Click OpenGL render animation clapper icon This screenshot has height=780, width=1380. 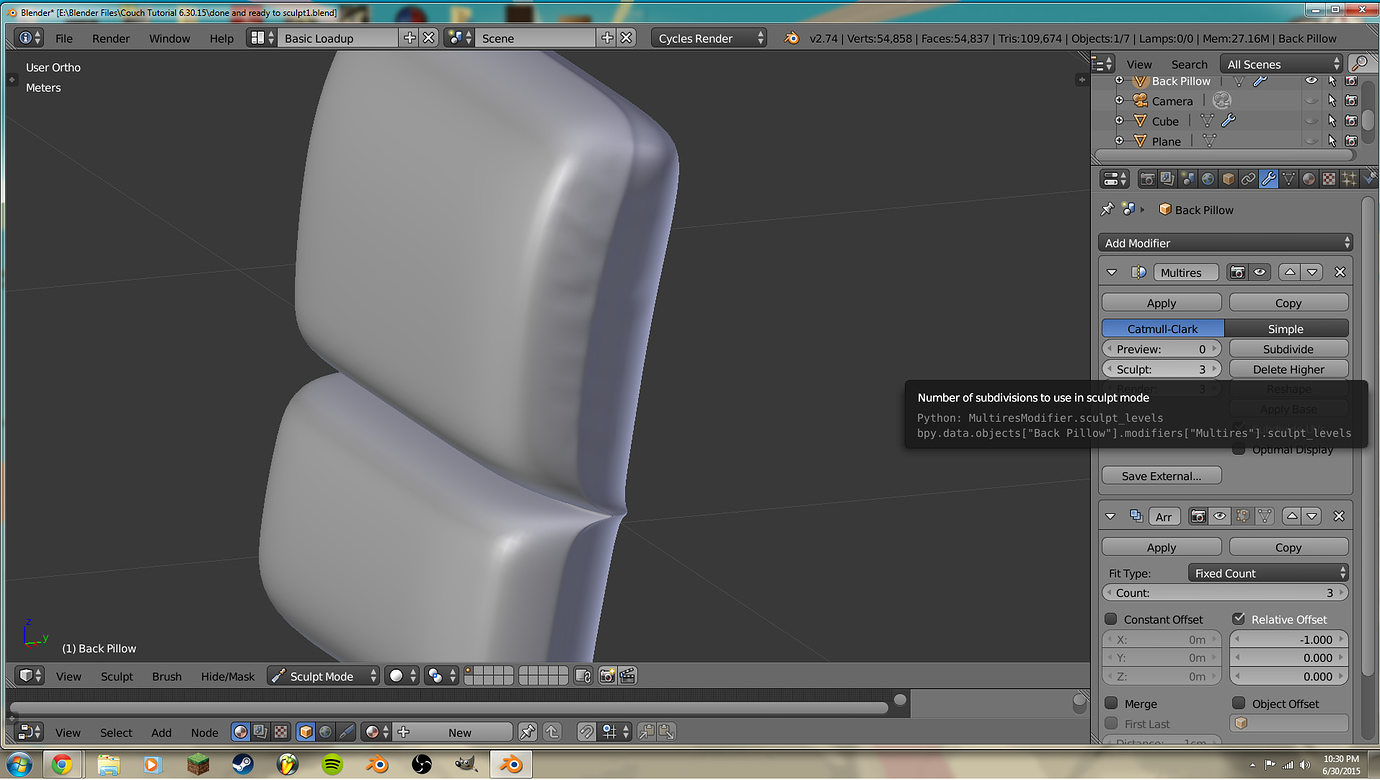[x=627, y=676]
